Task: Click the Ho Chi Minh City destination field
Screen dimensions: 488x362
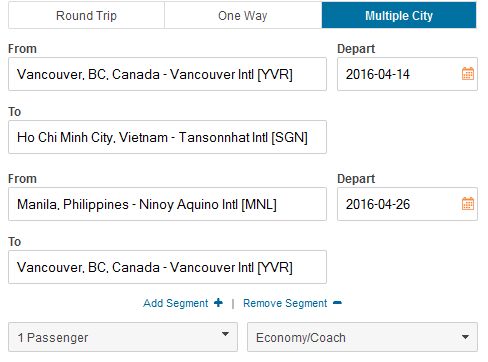Action: [x=167, y=137]
